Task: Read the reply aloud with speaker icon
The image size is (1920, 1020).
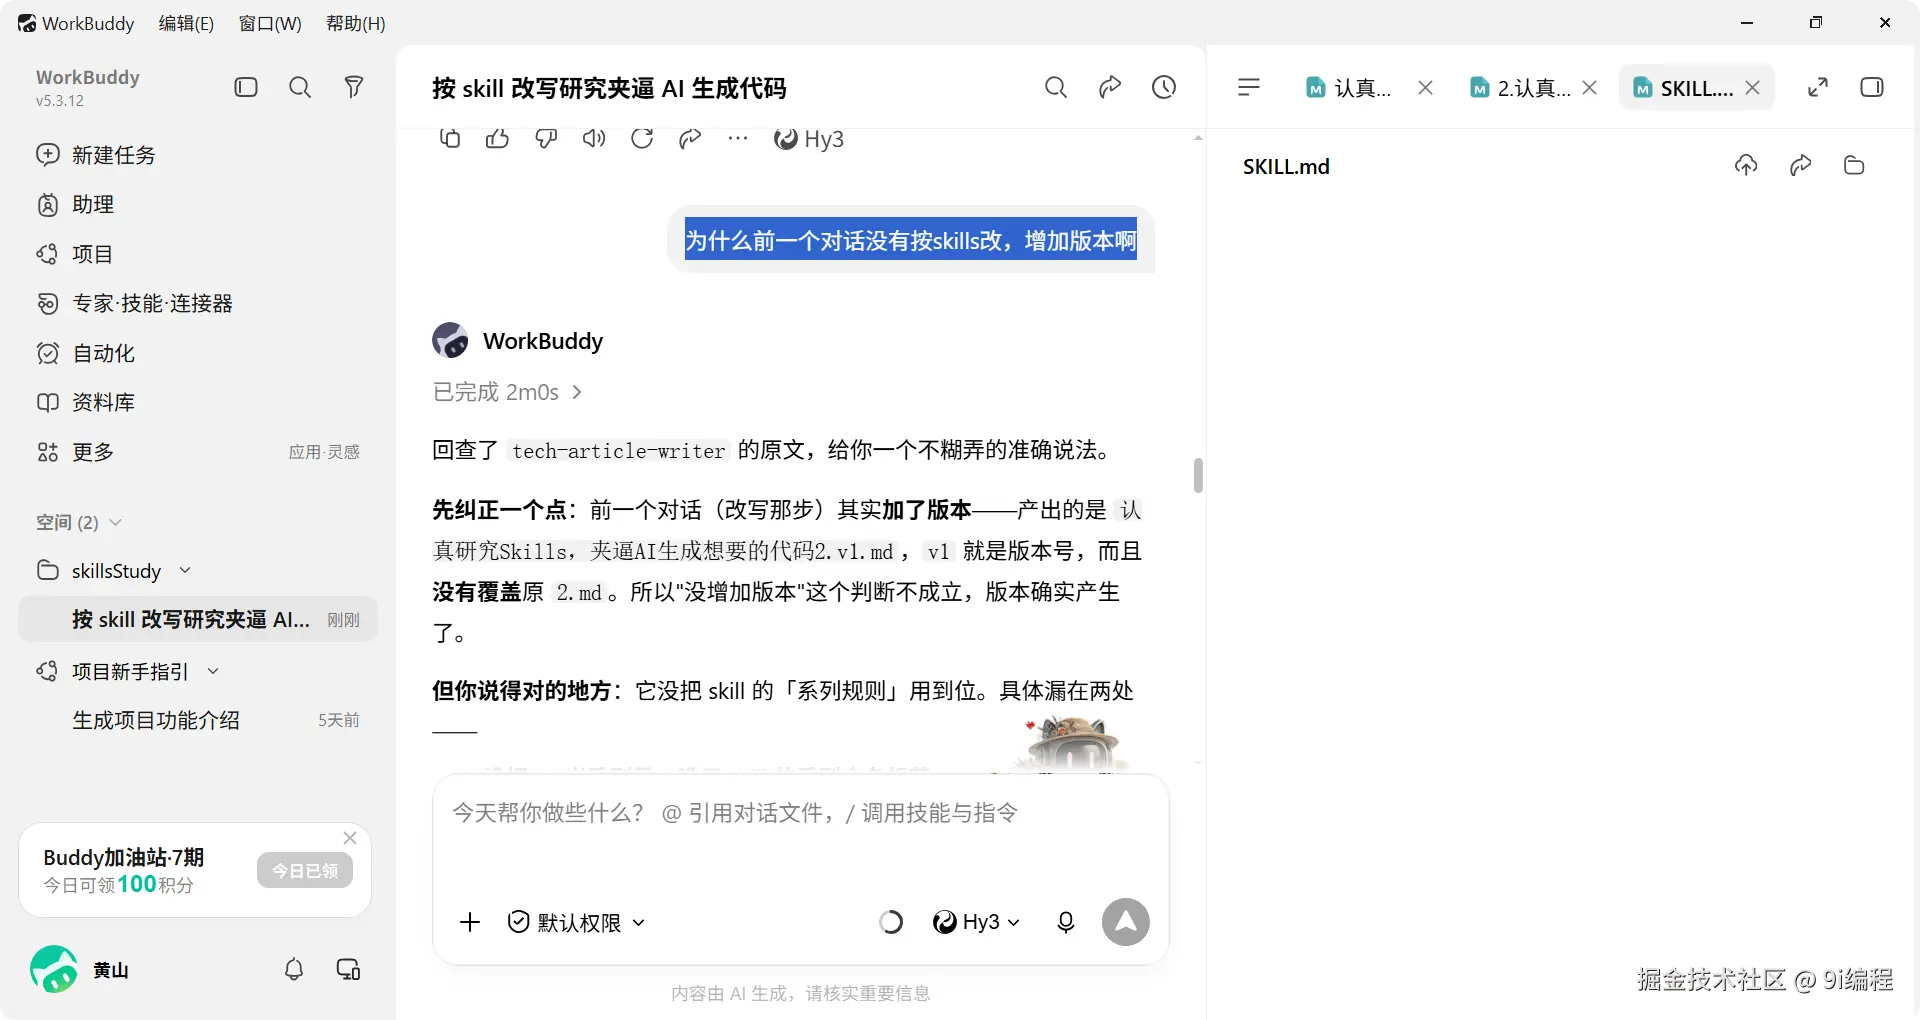Action: [594, 139]
